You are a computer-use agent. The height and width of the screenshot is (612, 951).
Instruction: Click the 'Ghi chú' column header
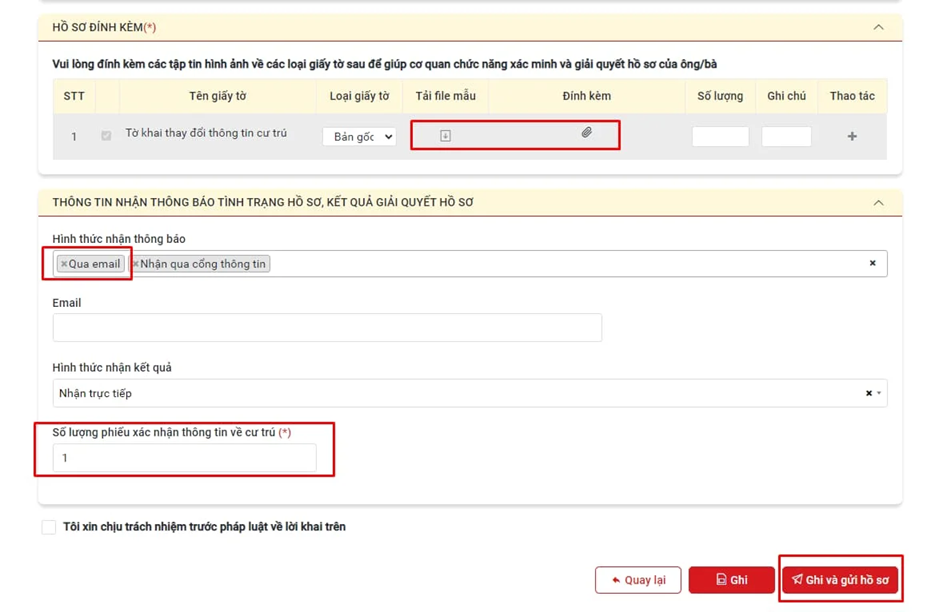pos(787,96)
